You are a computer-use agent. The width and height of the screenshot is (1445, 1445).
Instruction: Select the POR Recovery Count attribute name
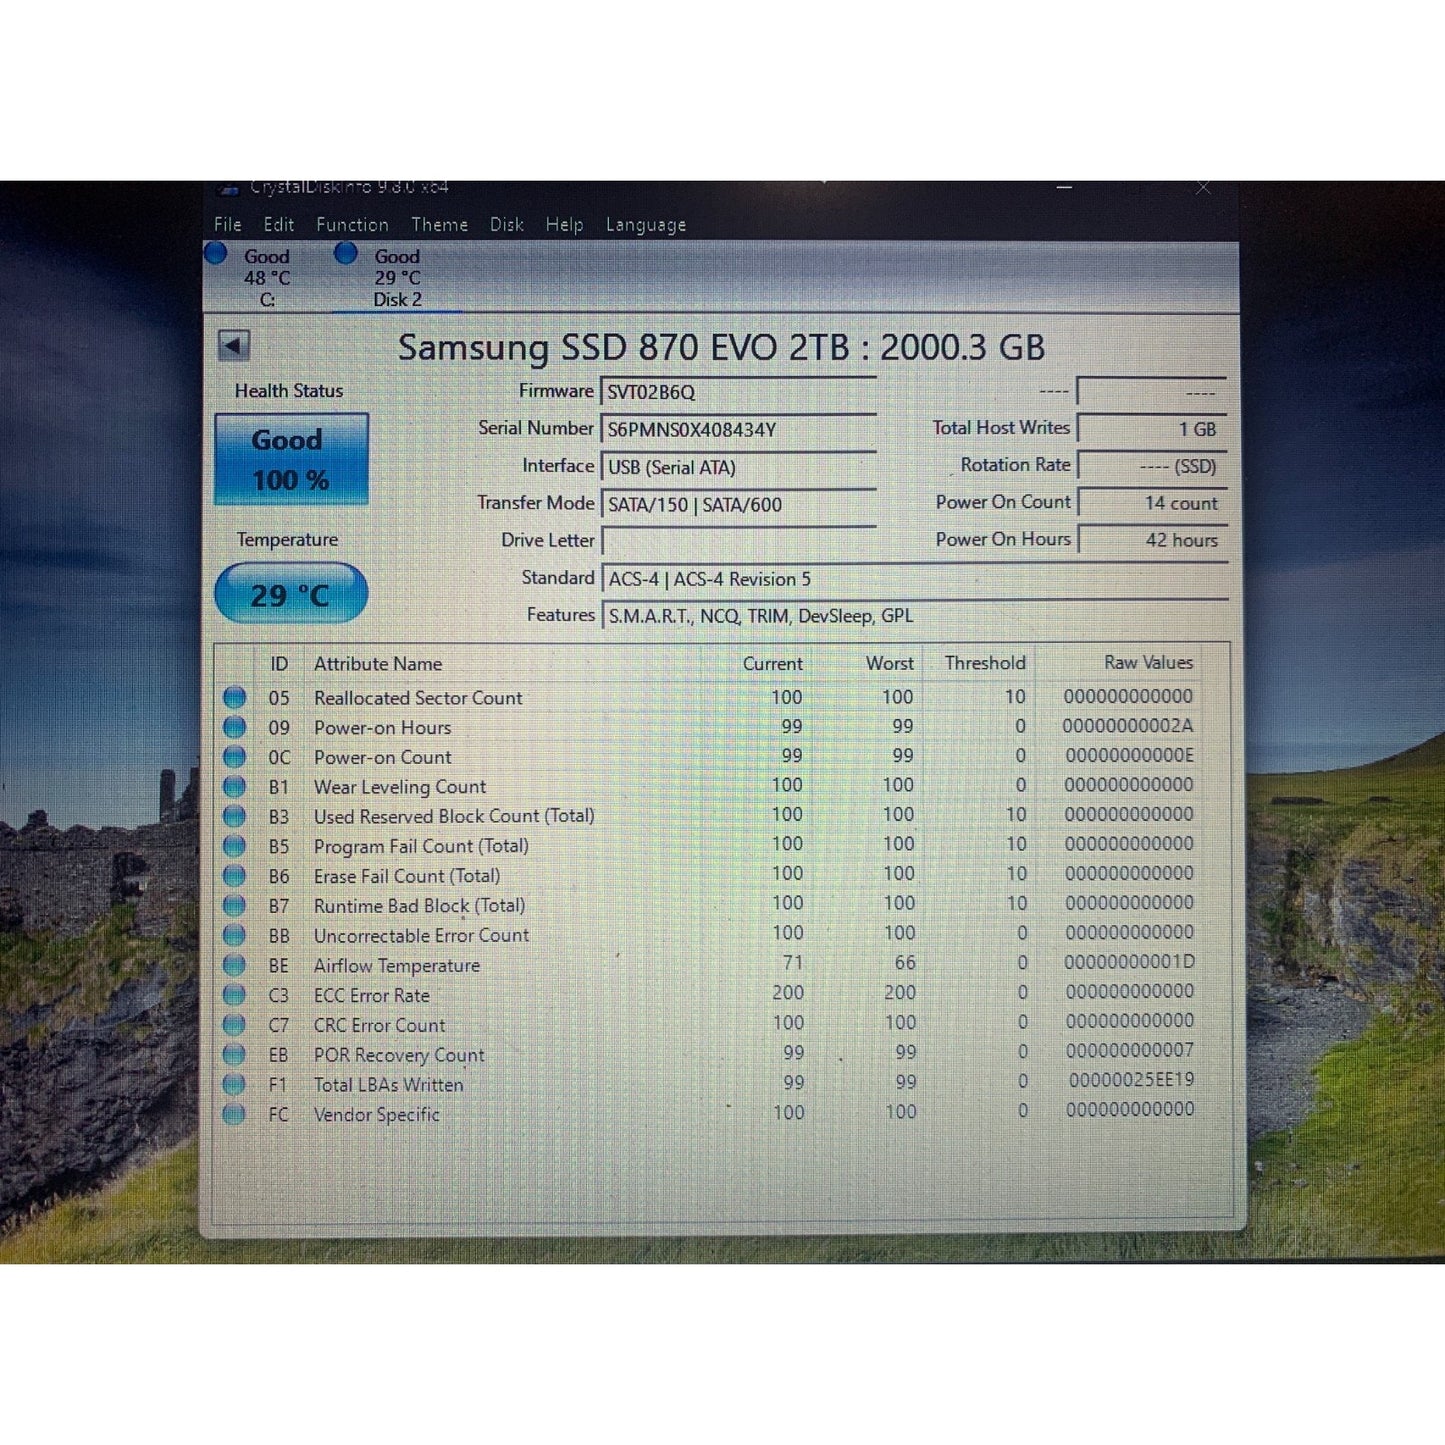point(399,1055)
